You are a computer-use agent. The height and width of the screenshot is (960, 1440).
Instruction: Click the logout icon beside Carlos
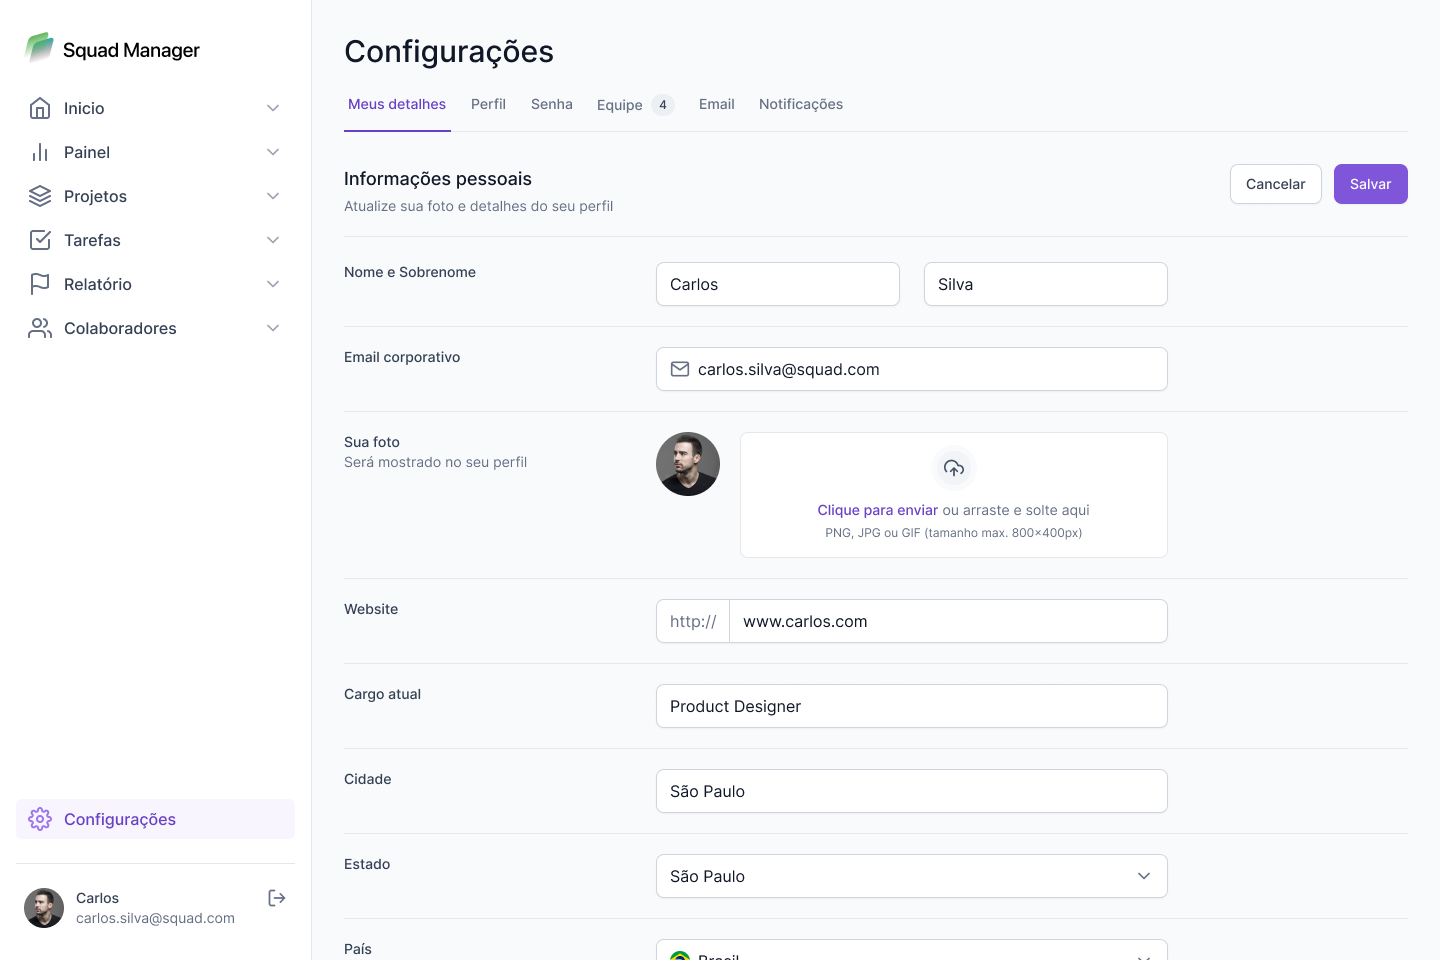tap(277, 898)
